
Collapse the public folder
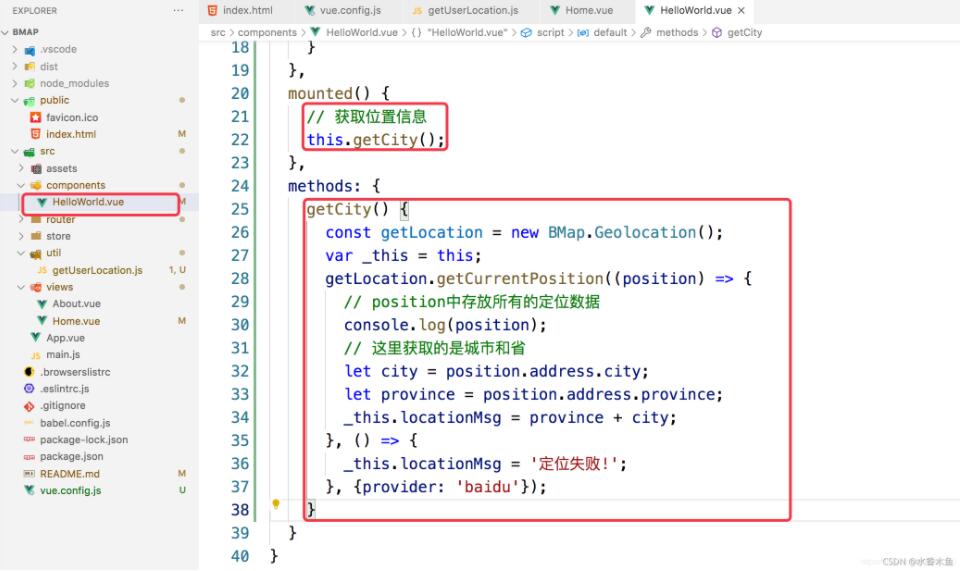[15, 100]
